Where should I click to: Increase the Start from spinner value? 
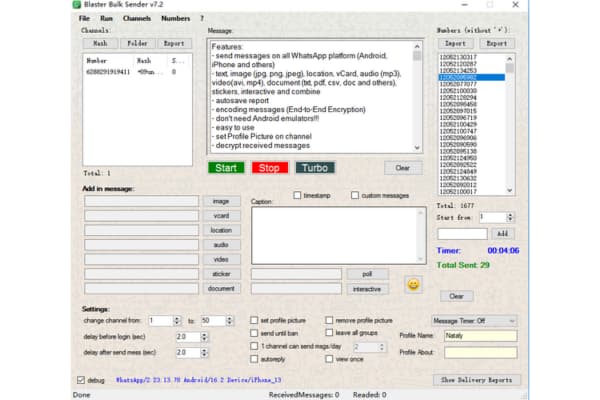510,214
